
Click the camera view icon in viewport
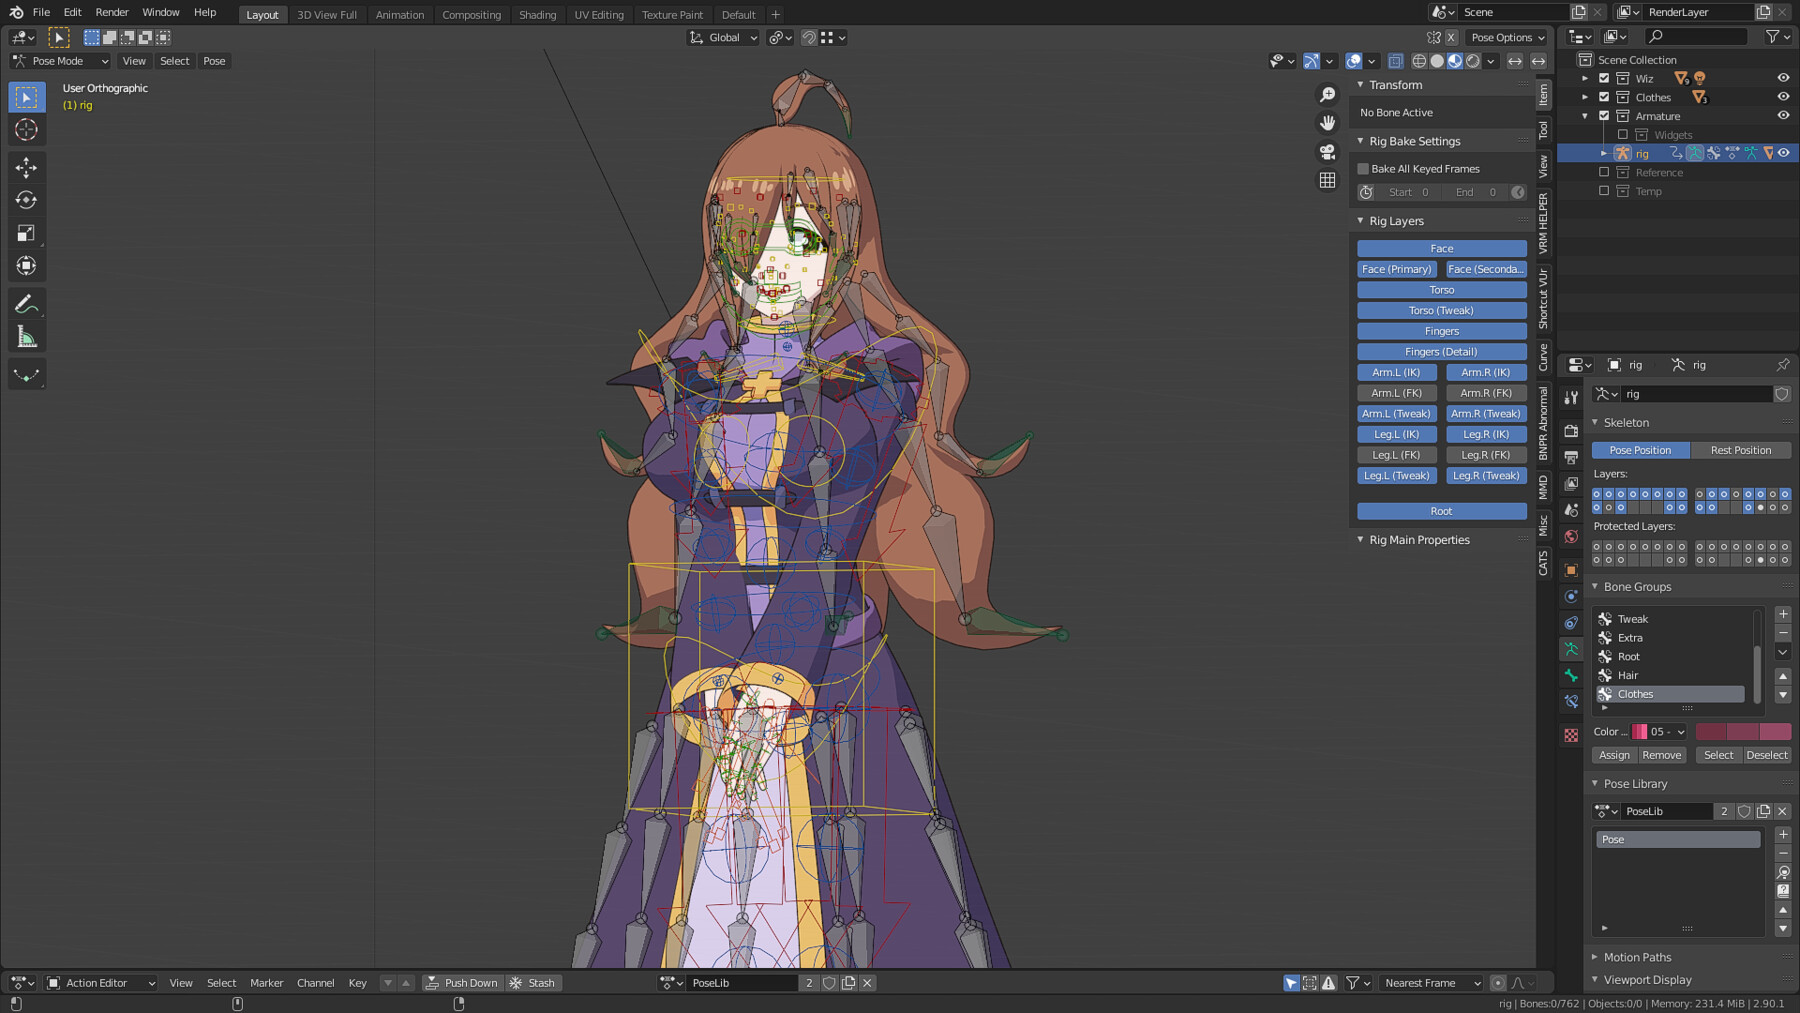1327,152
